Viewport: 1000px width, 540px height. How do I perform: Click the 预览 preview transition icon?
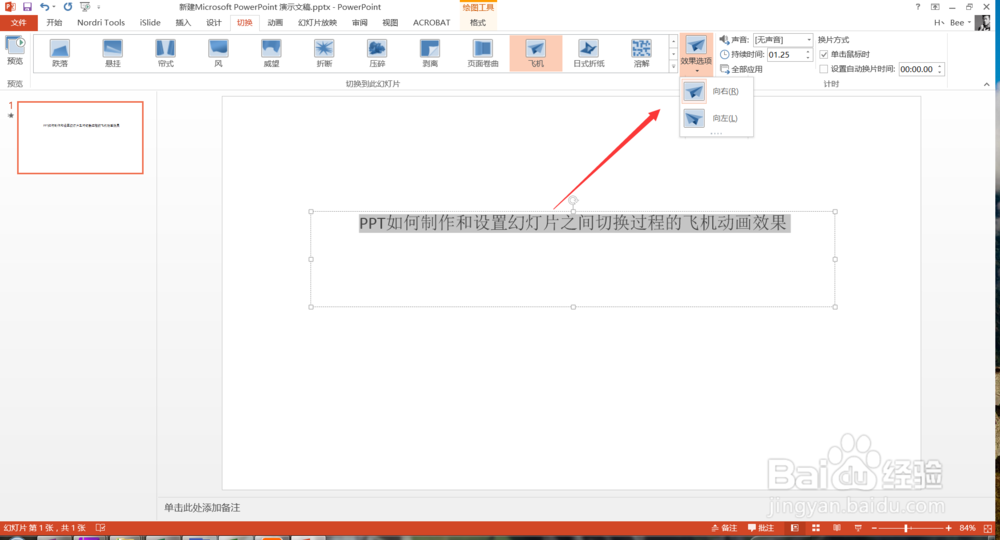pyautogui.click(x=15, y=51)
